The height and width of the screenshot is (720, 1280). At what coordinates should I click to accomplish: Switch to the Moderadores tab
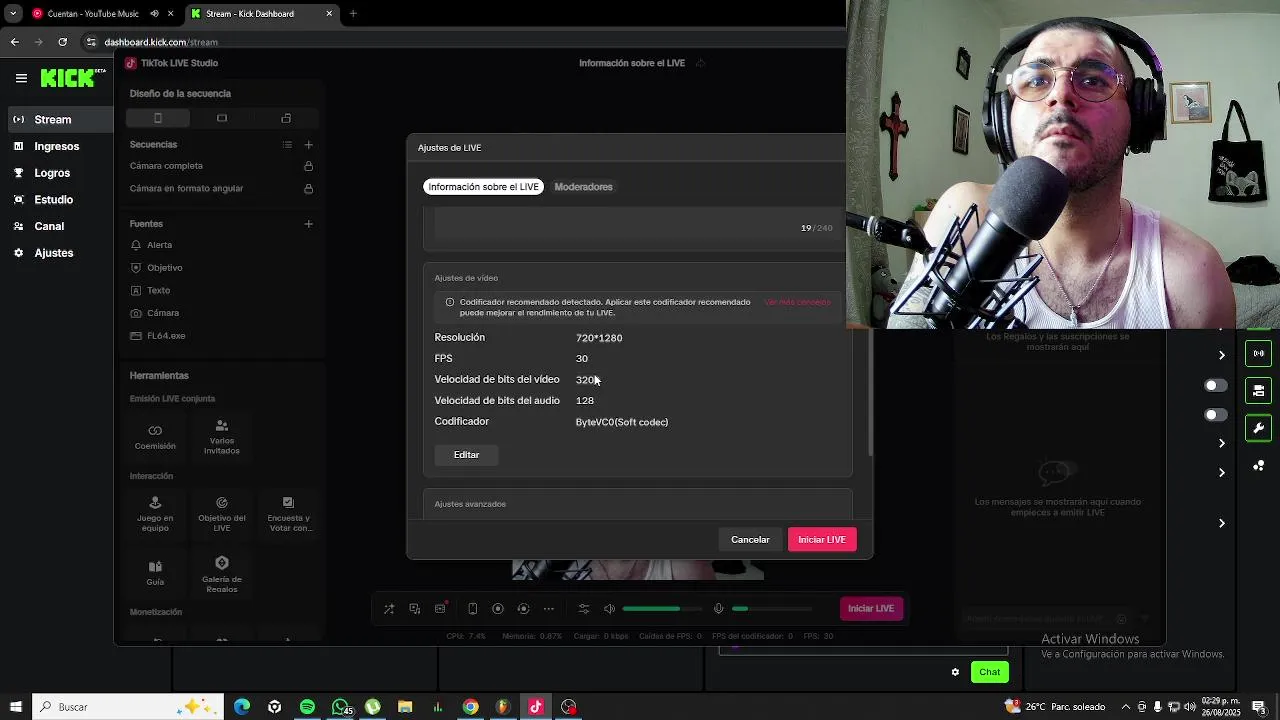(583, 187)
